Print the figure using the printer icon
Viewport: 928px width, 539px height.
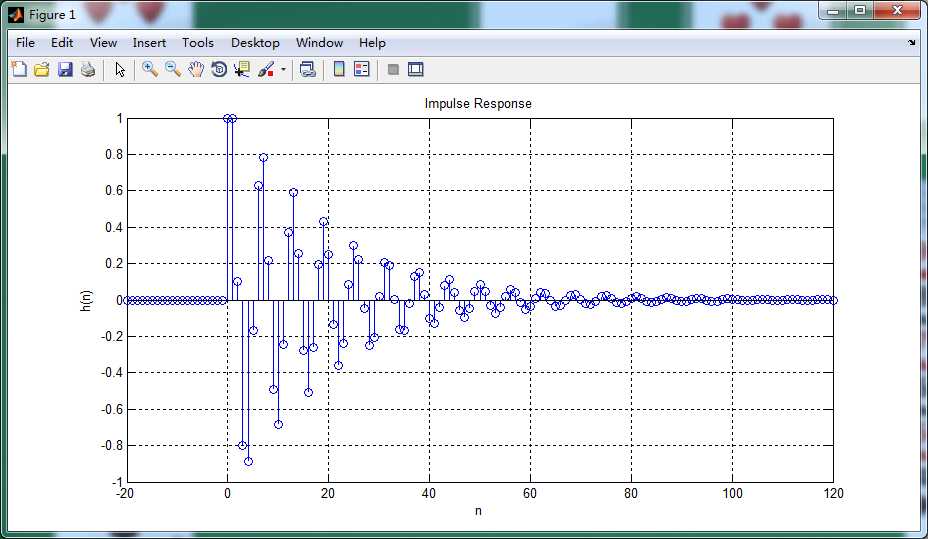88,69
